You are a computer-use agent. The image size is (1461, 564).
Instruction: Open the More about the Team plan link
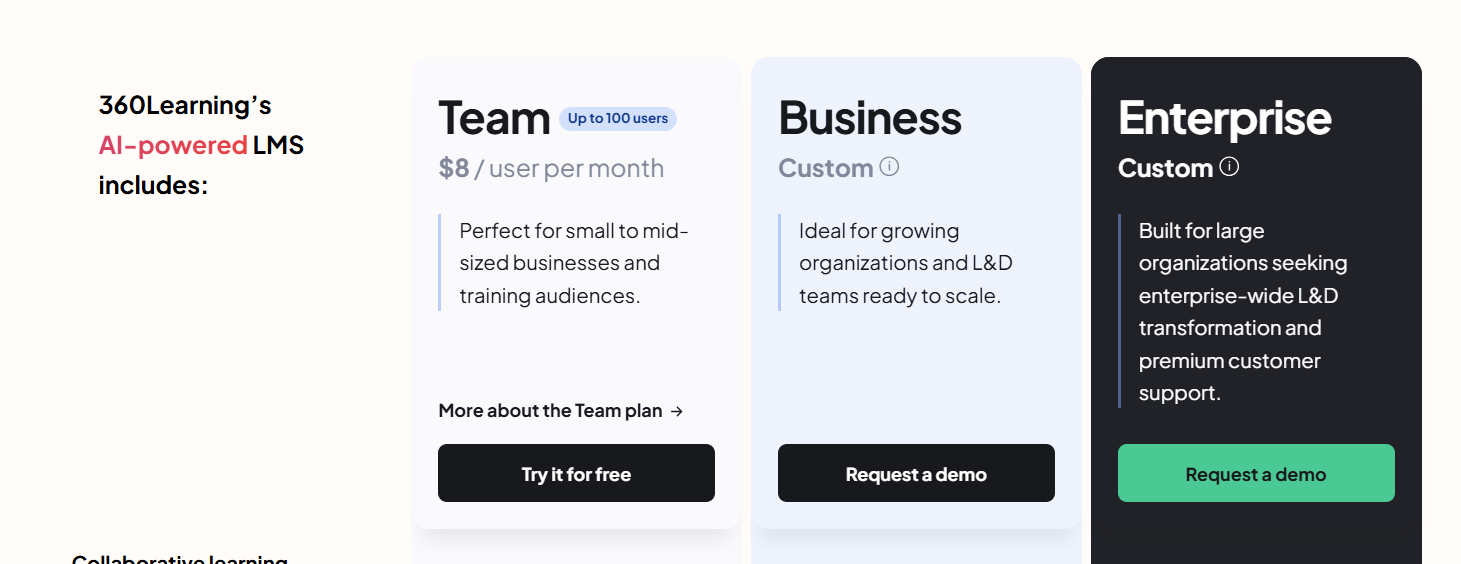(x=561, y=411)
